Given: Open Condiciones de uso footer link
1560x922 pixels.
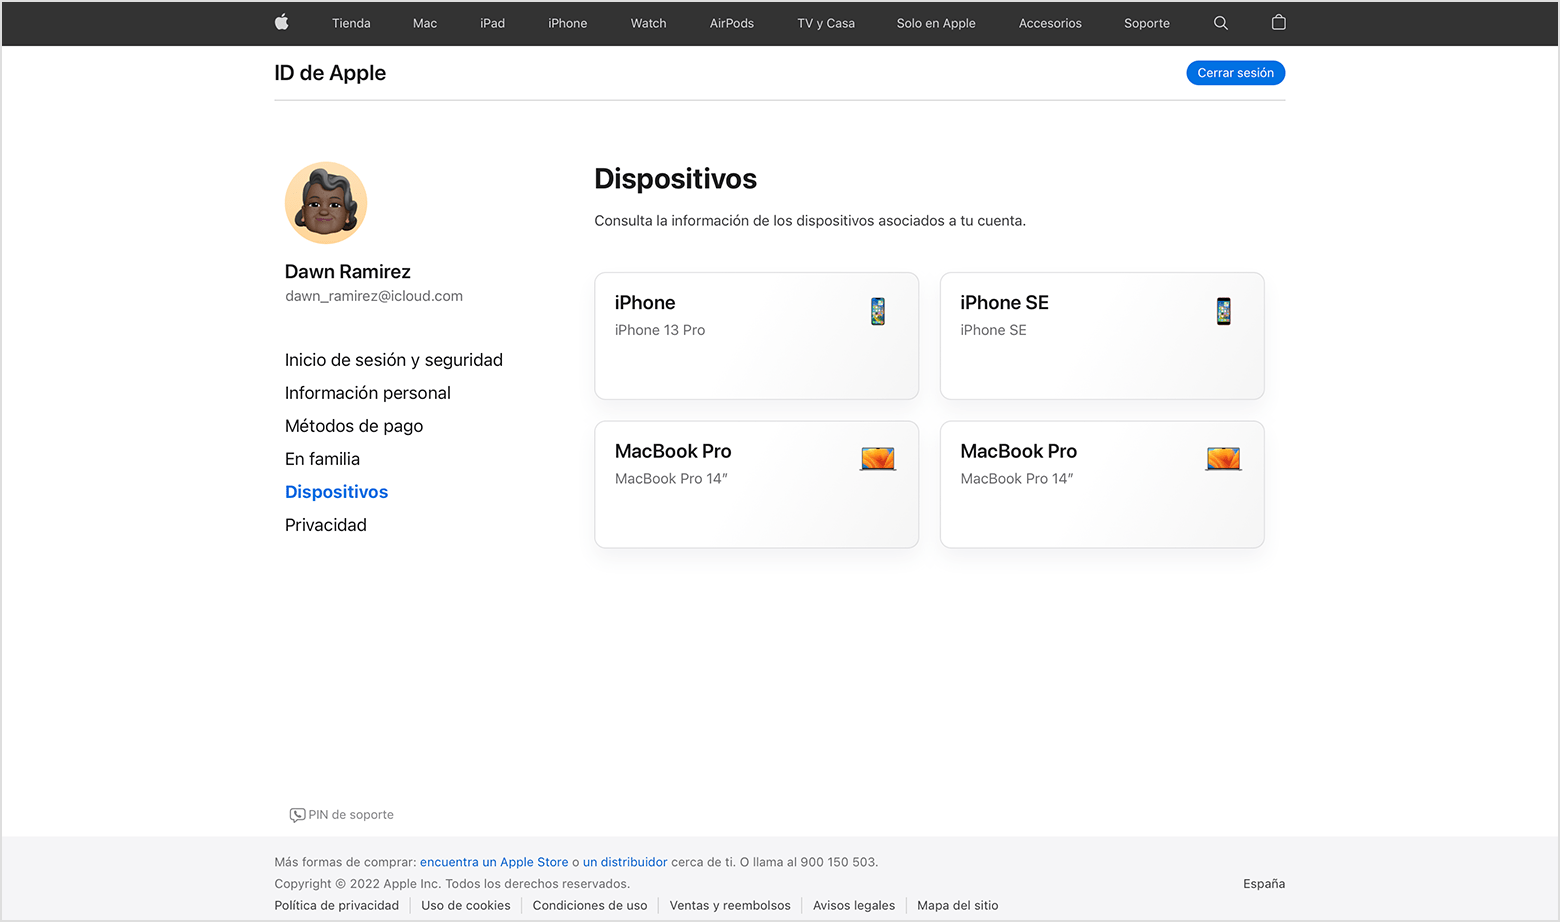Looking at the screenshot, I should point(590,906).
